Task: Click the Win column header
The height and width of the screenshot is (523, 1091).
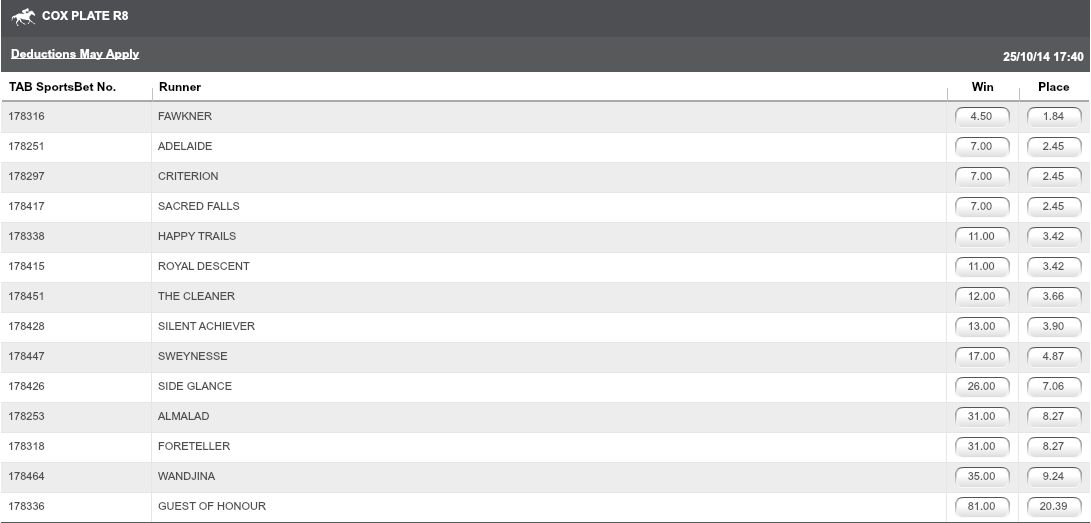Action: (982, 87)
